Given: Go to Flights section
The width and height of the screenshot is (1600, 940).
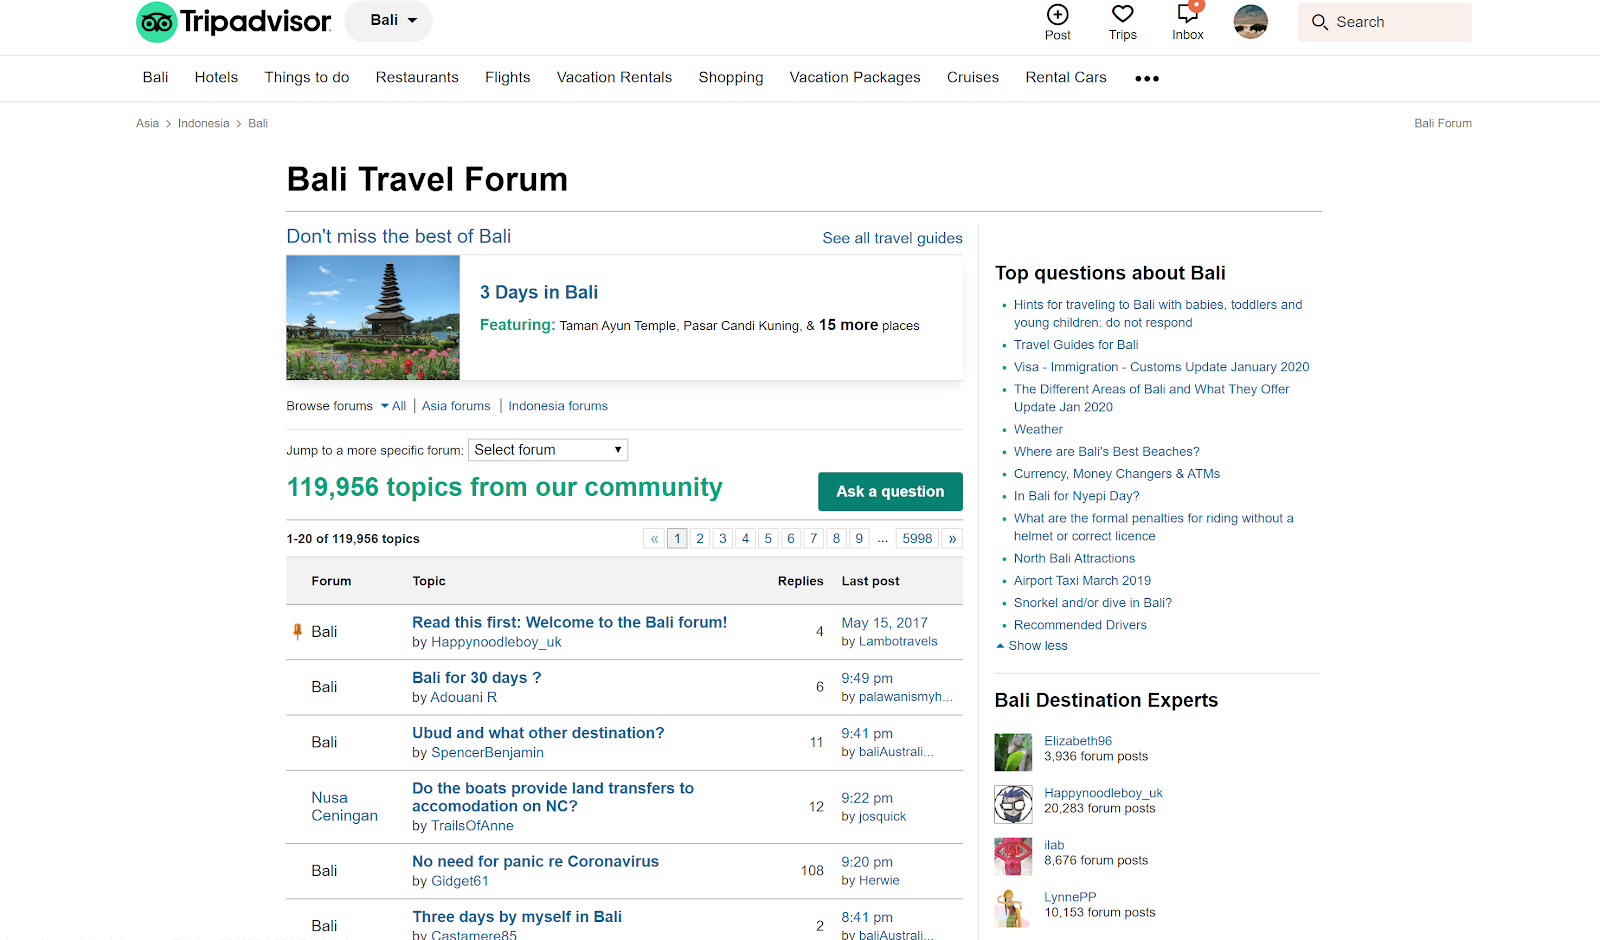Looking at the screenshot, I should [508, 77].
